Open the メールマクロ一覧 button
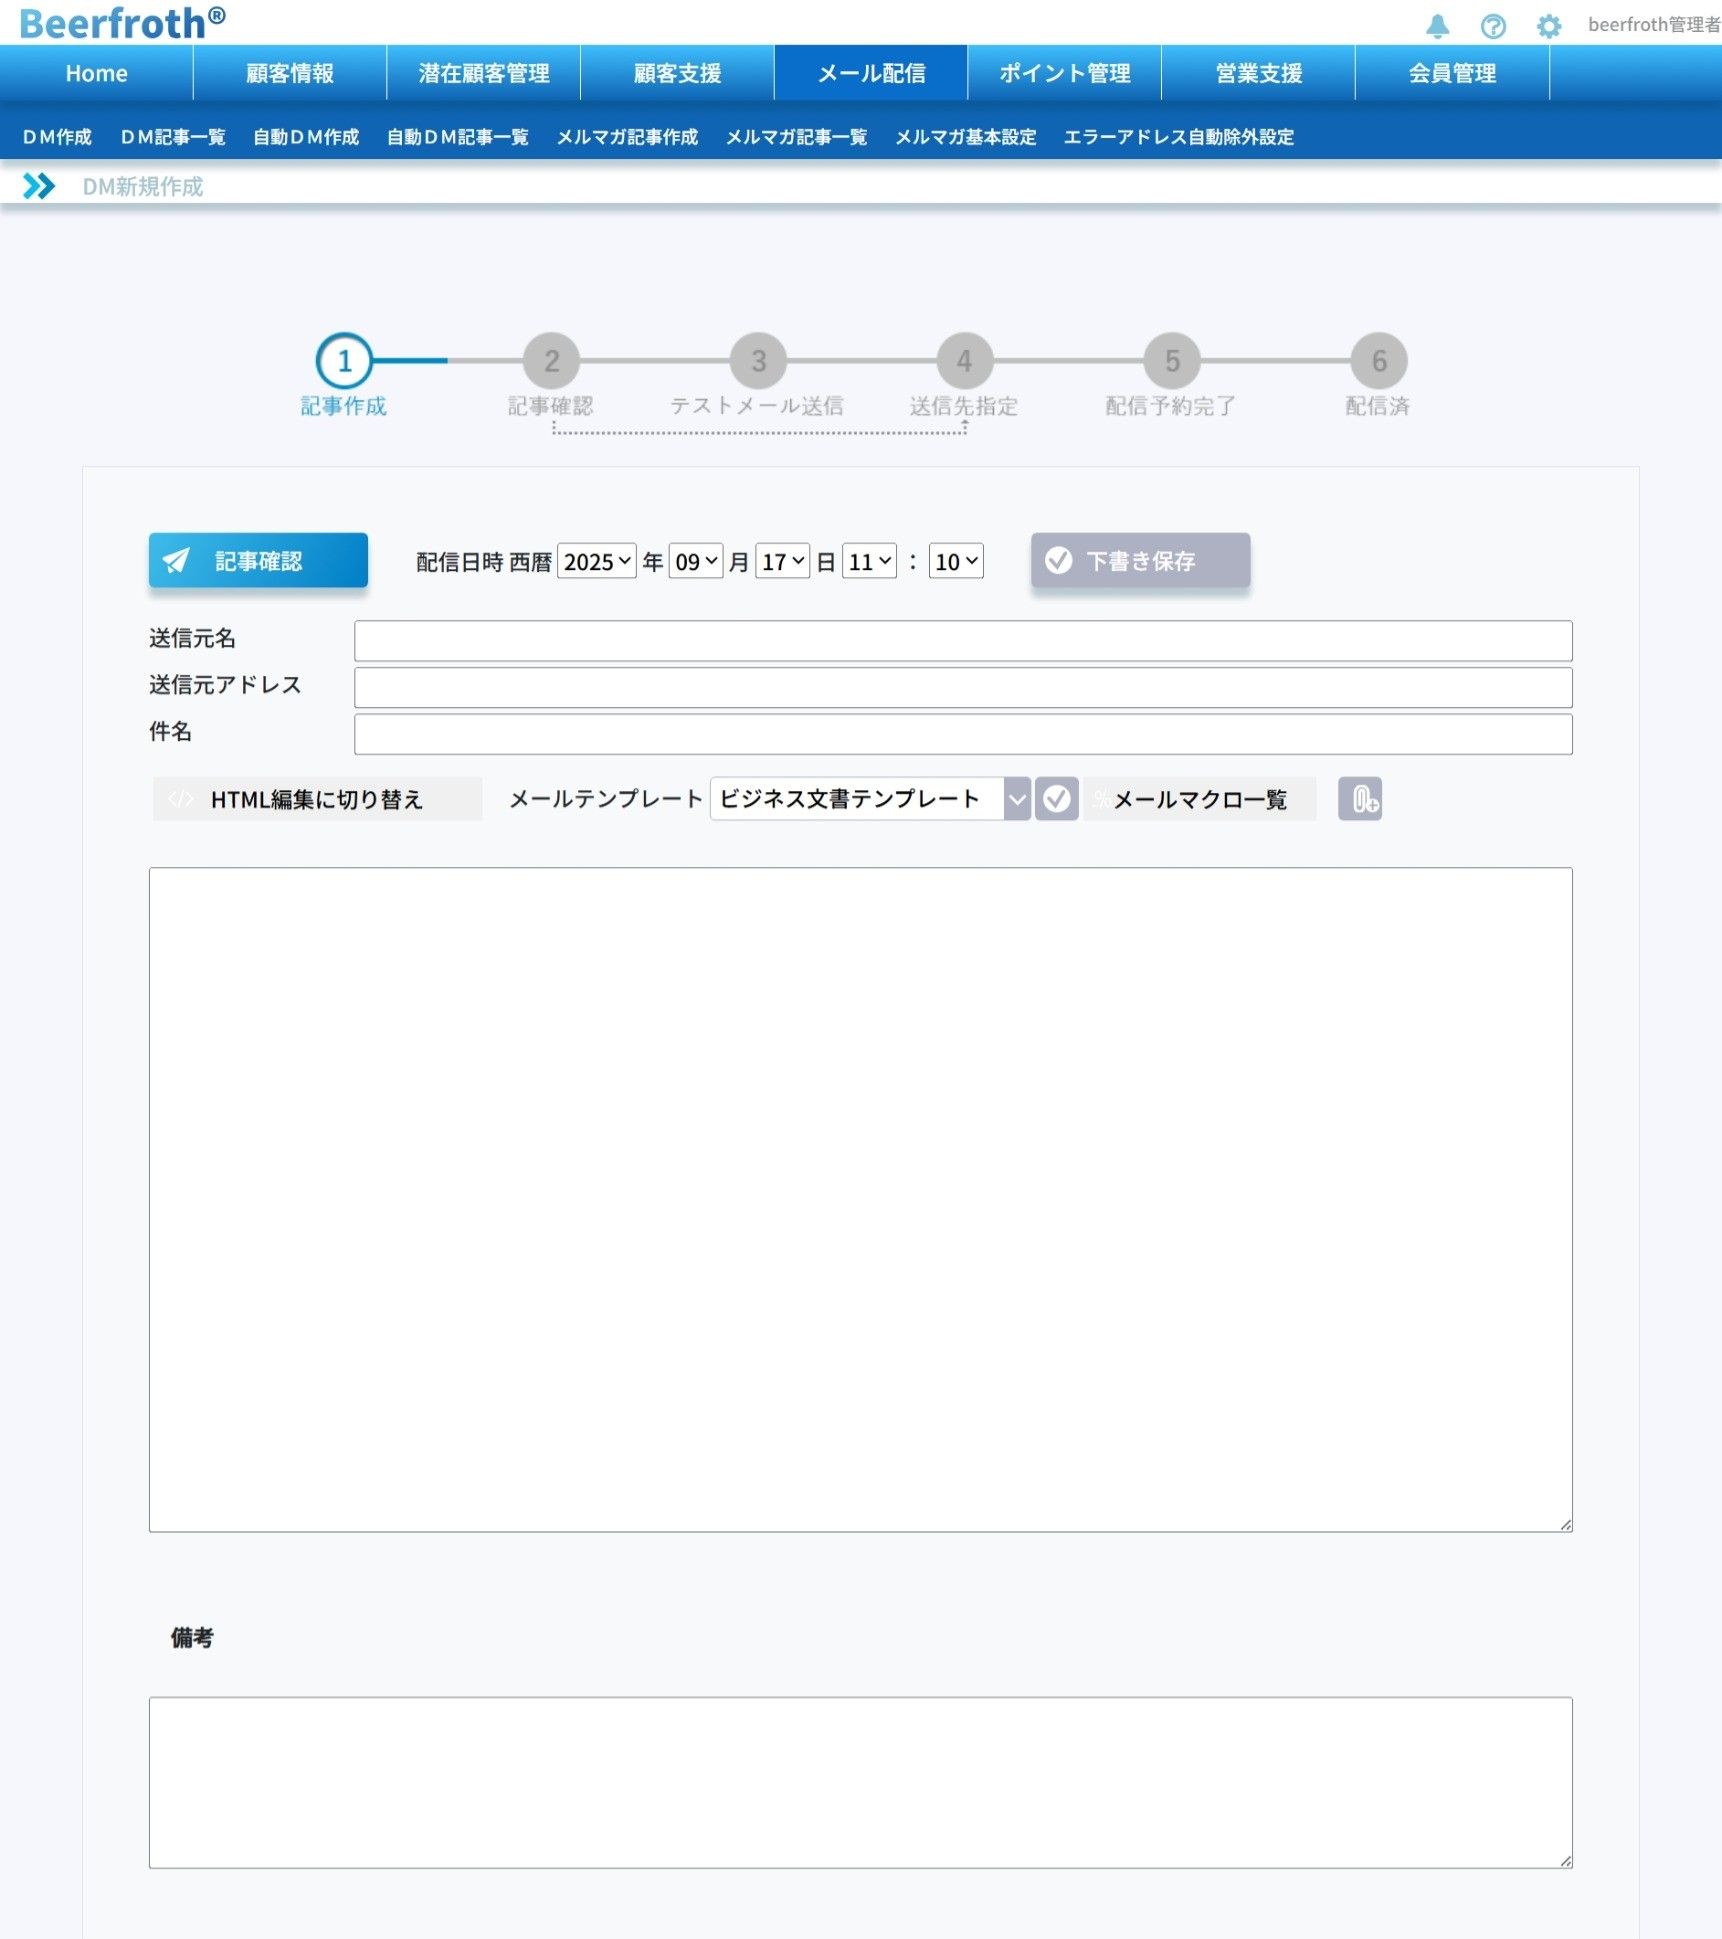Screen dimensions: 1722x1939 point(1199,799)
